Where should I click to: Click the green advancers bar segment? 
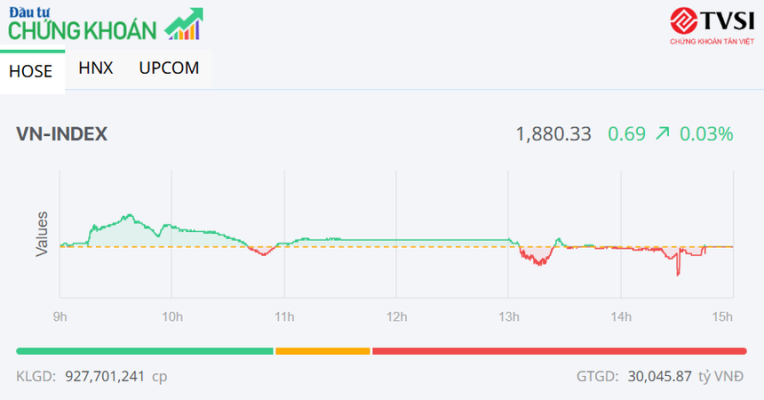pos(145,350)
